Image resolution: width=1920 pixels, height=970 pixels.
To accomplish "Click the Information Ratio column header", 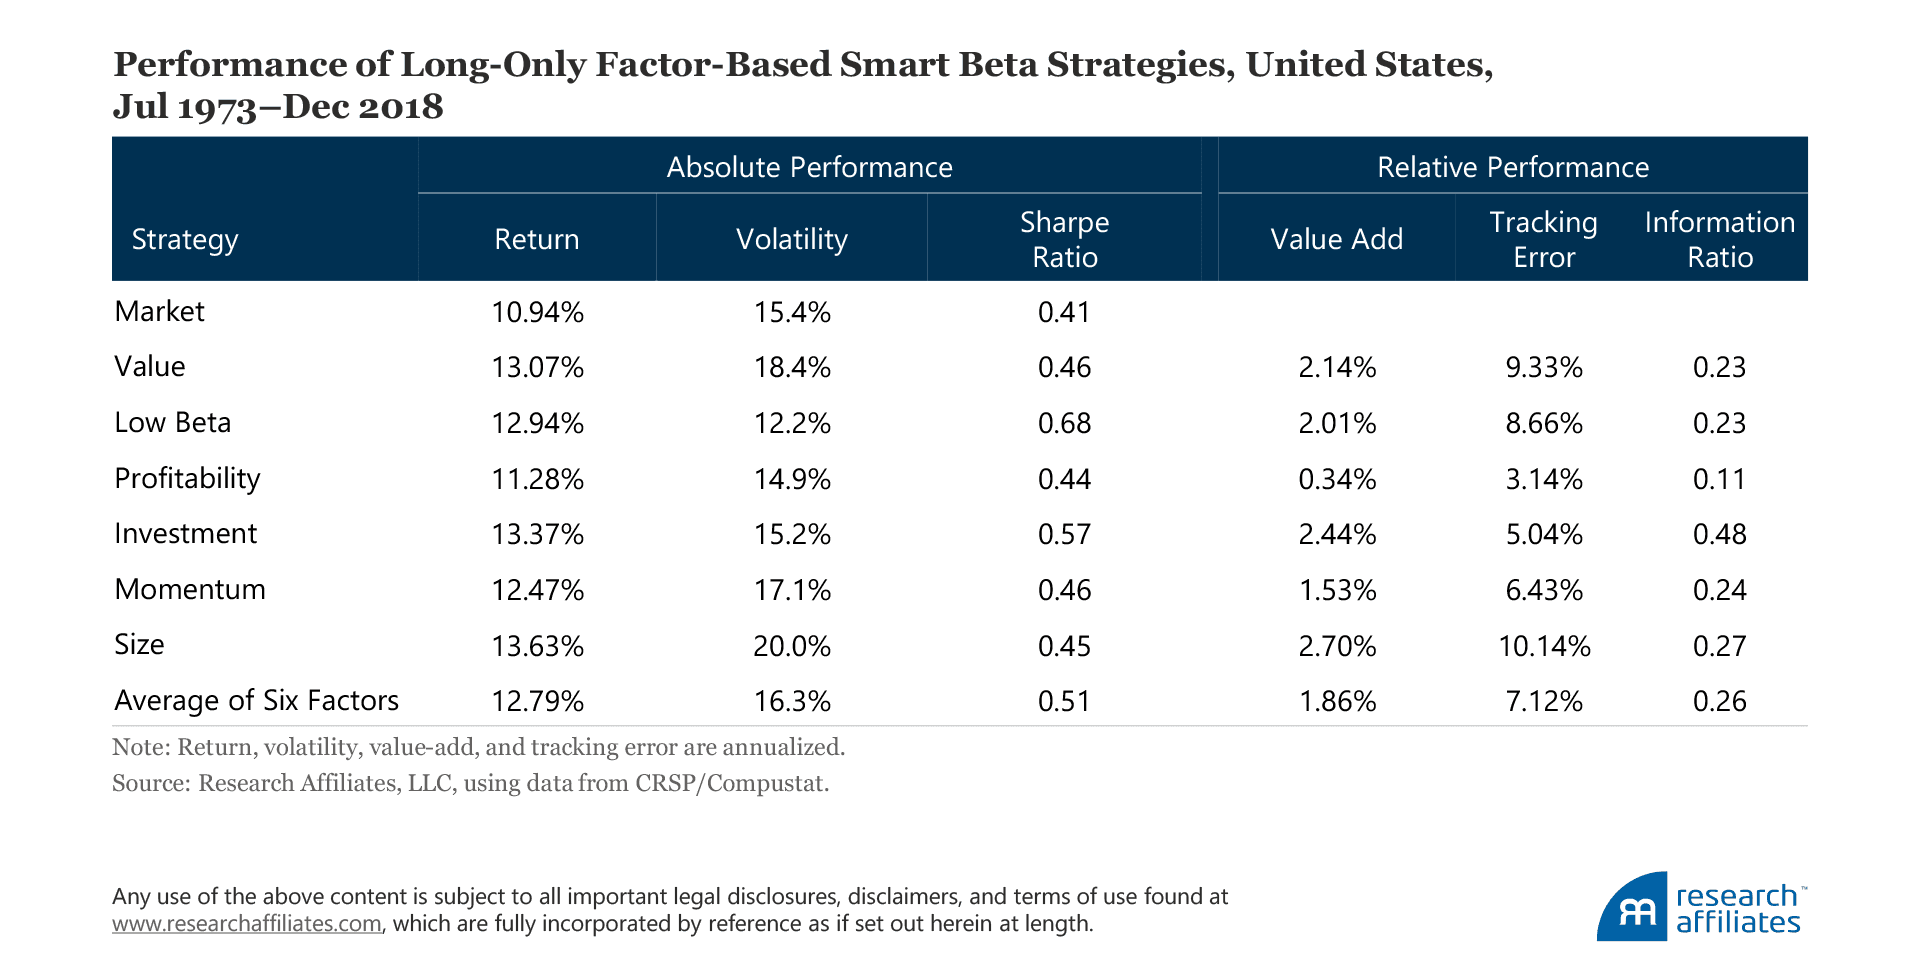I will tap(1719, 240).
